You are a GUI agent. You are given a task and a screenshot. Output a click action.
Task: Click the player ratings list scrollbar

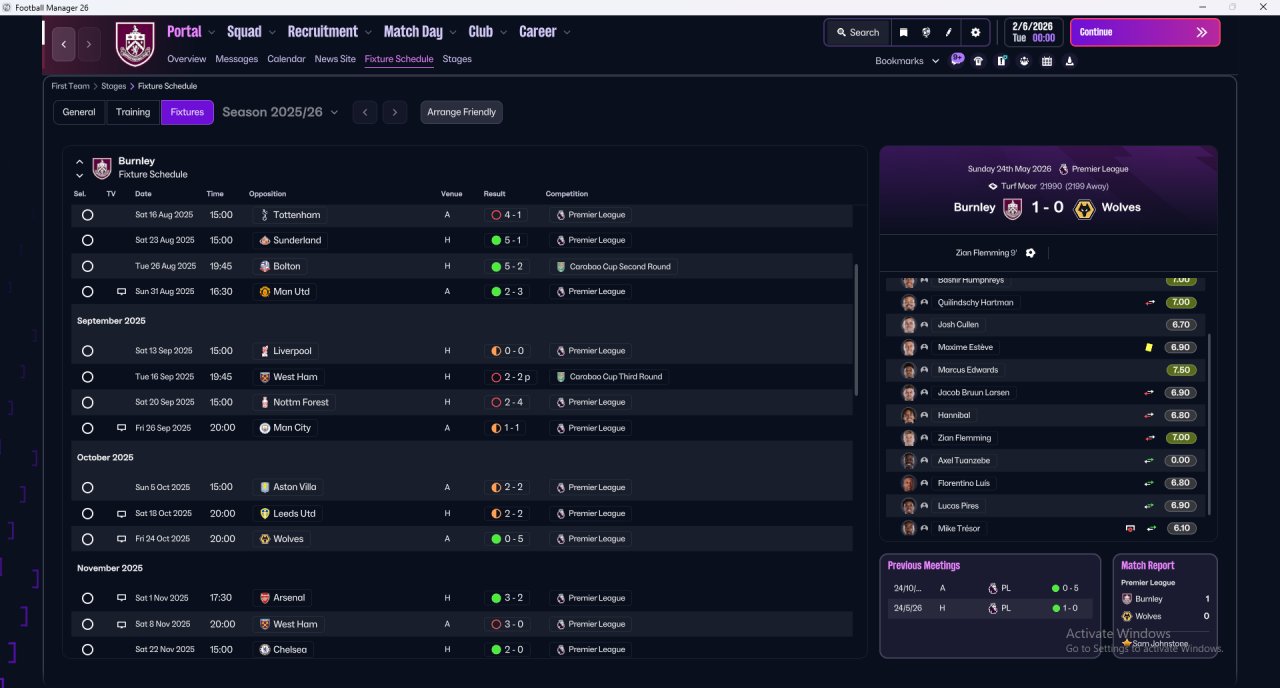1209,425
